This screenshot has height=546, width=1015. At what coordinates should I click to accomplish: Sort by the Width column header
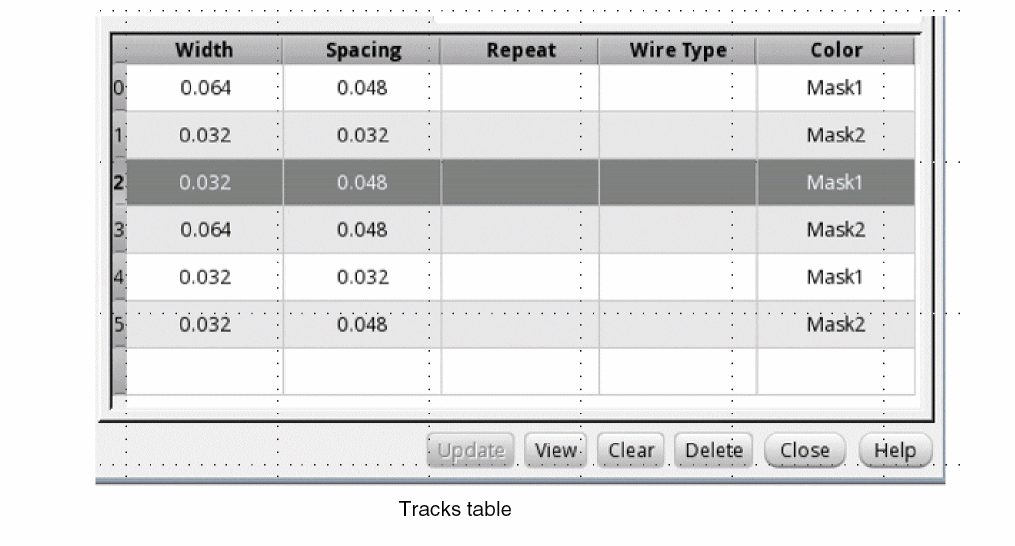coord(204,50)
